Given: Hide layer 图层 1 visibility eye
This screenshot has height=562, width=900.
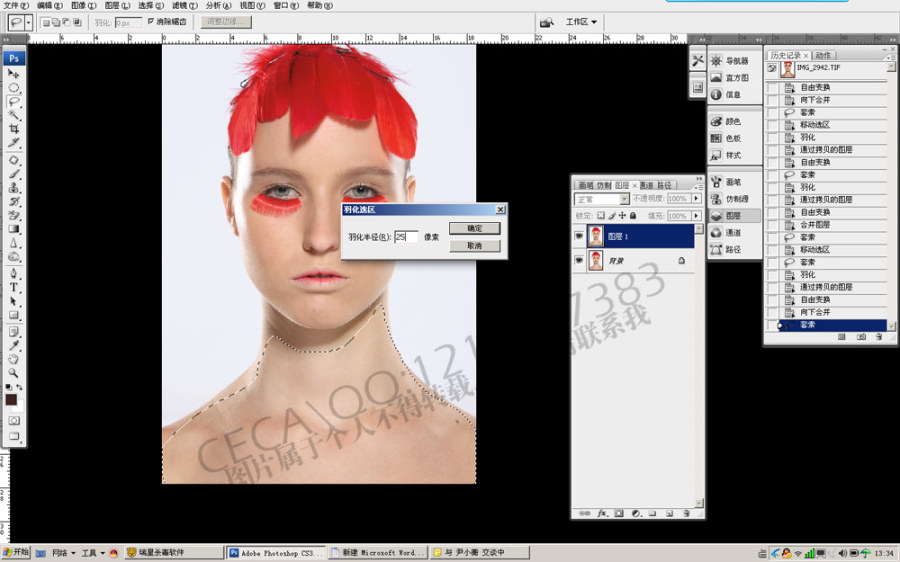Looking at the screenshot, I should [579, 236].
